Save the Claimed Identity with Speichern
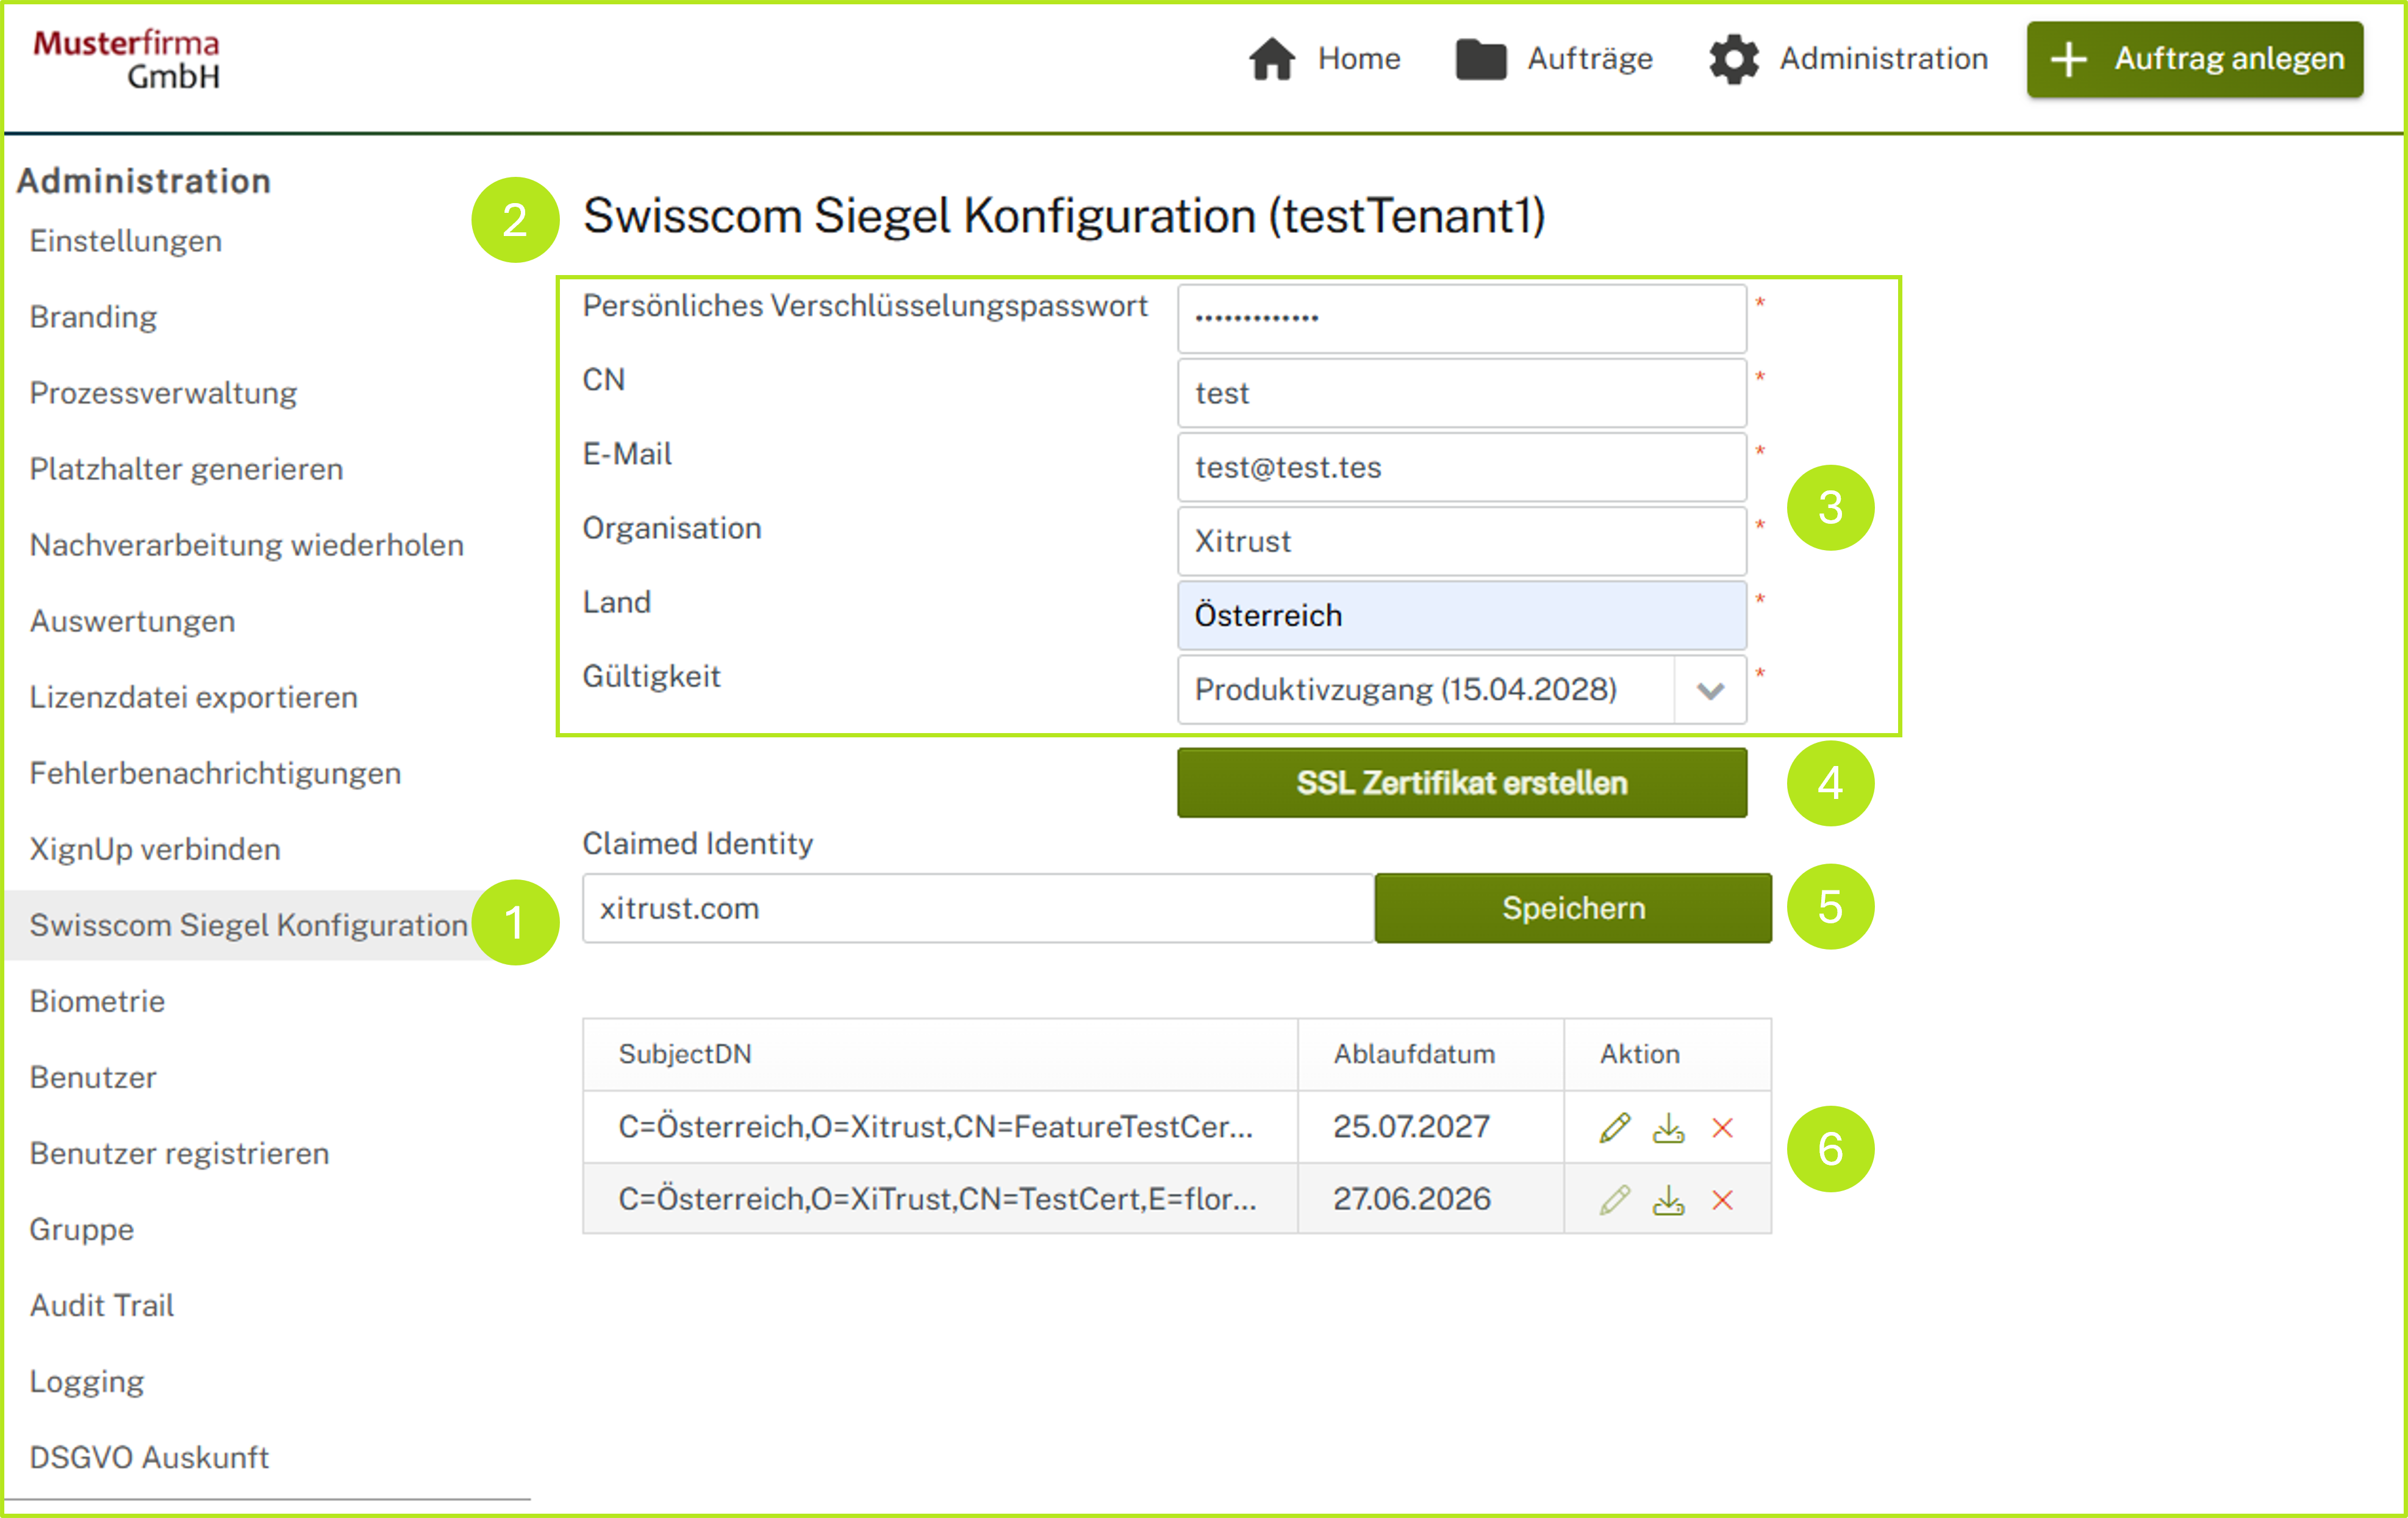The height and width of the screenshot is (1518, 2408). [x=1572, y=908]
